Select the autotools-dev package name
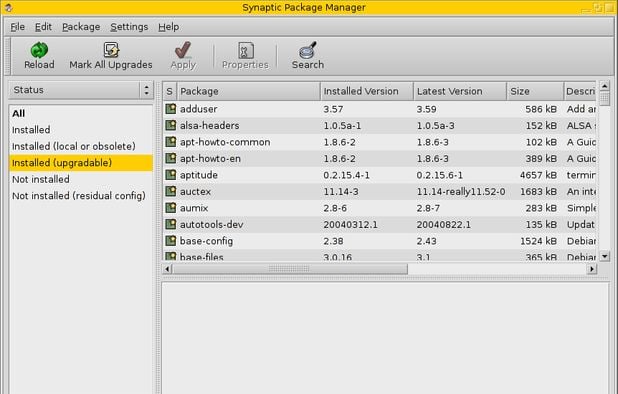Image resolution: width=618 pixels, height=394 pixels. [211, 225]
